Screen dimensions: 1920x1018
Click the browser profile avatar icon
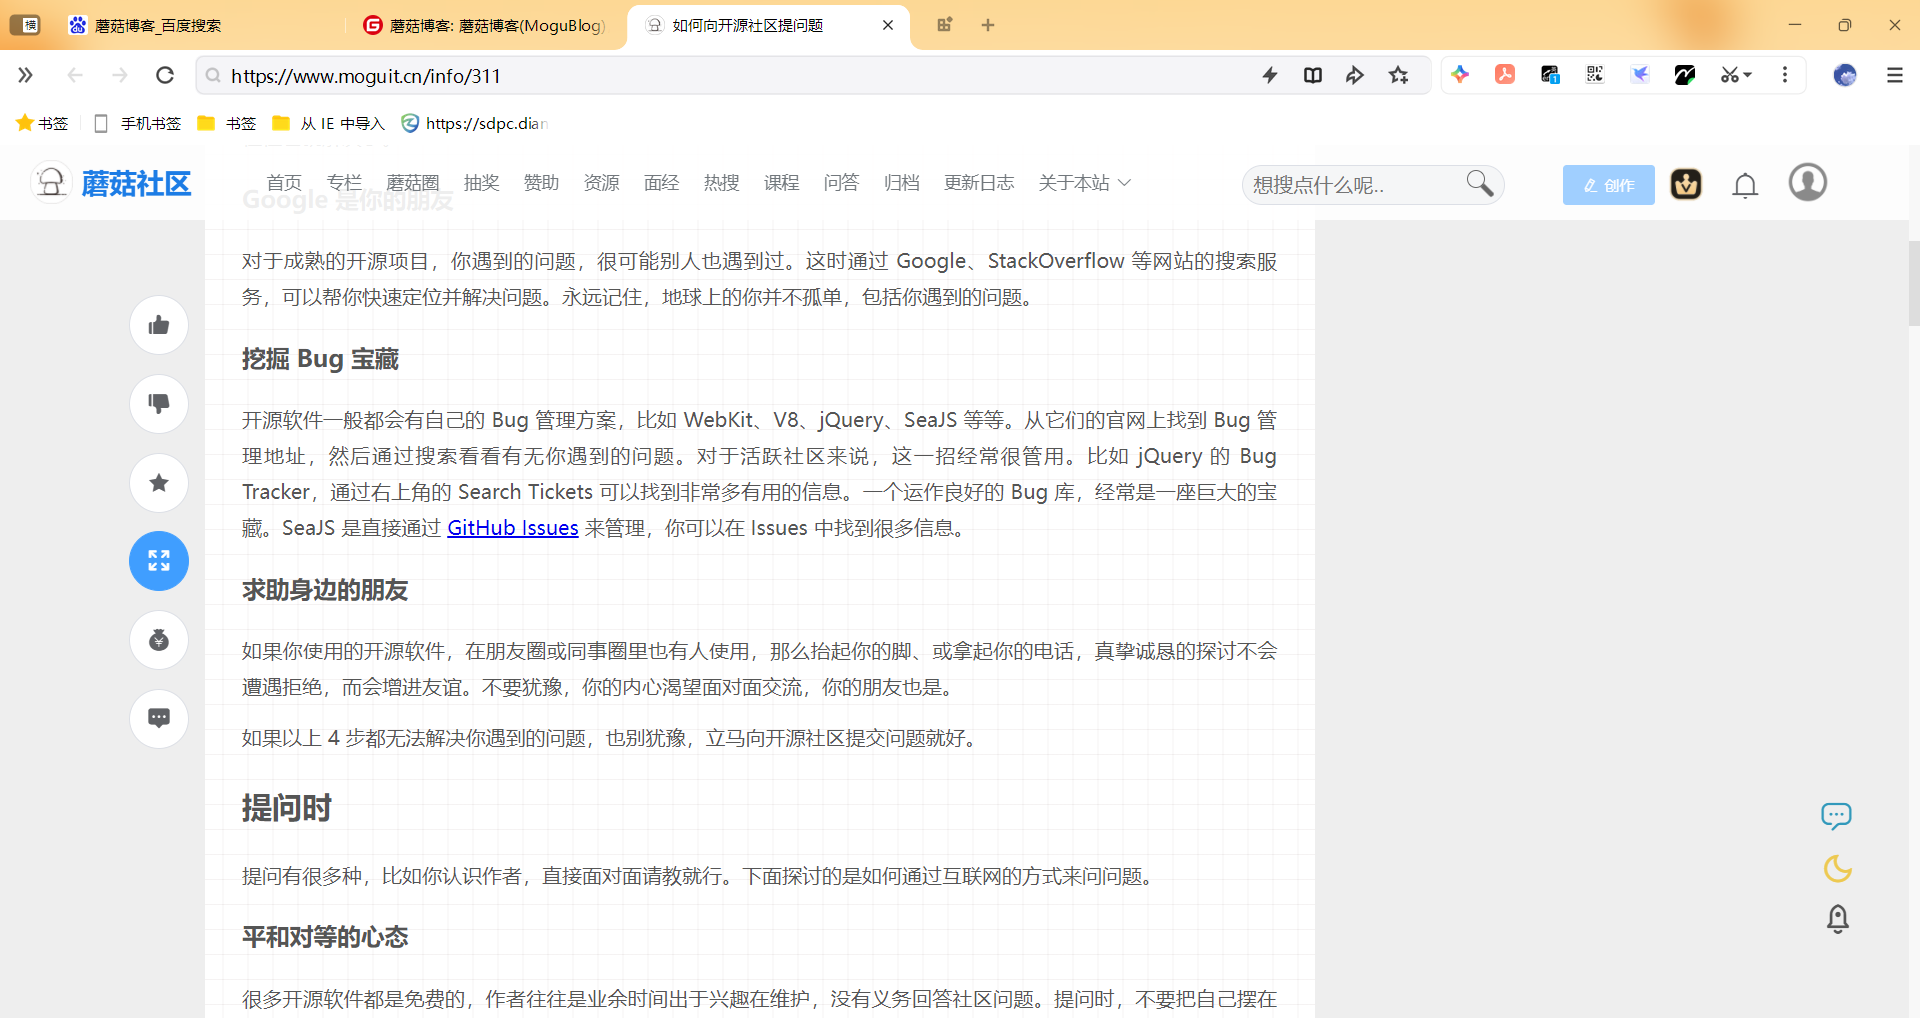pos(1845,75)
